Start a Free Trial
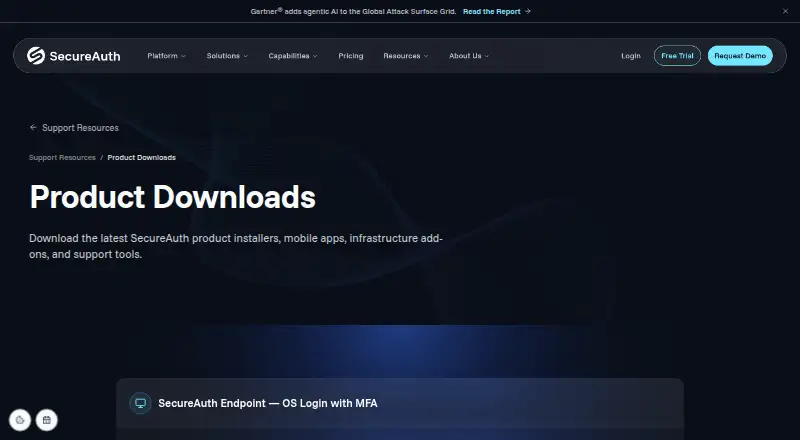Screen dimensions: 800x440 677,56
